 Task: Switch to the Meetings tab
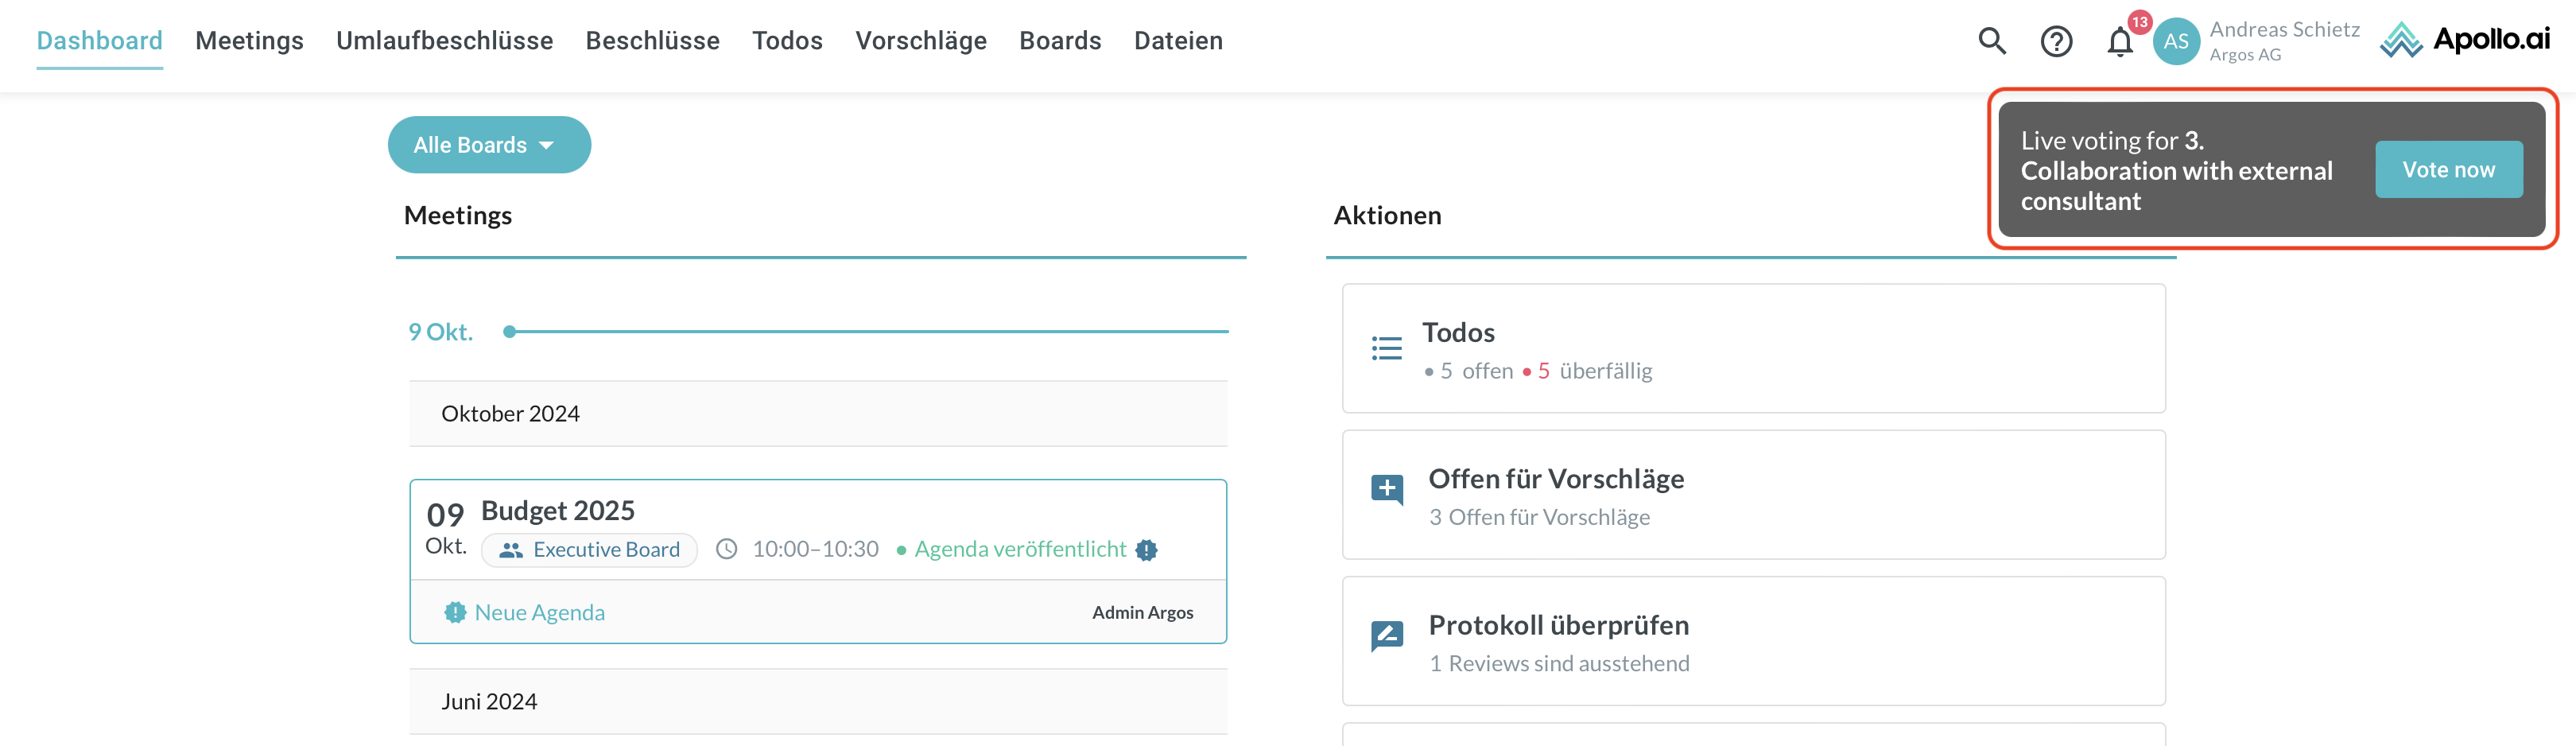pyautogui.click(x=249, y=41)
